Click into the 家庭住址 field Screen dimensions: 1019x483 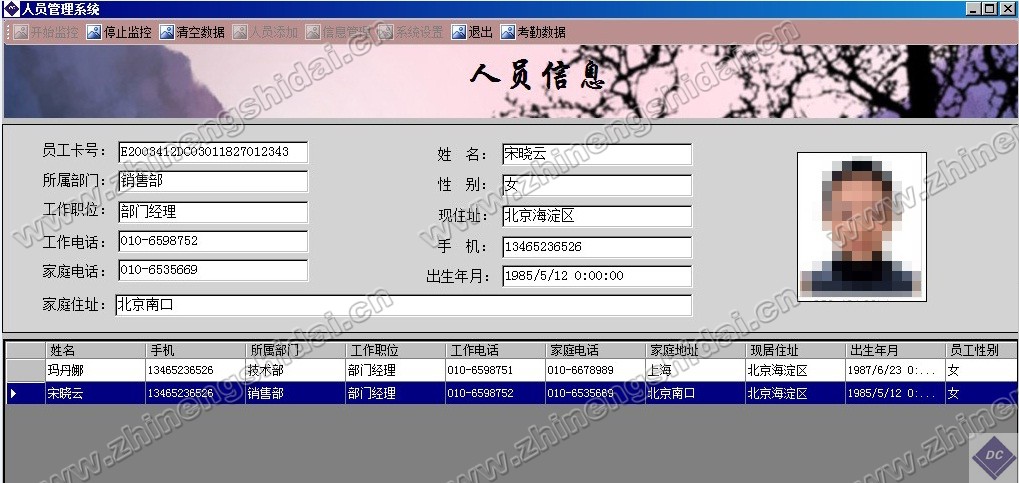point(402,305)
